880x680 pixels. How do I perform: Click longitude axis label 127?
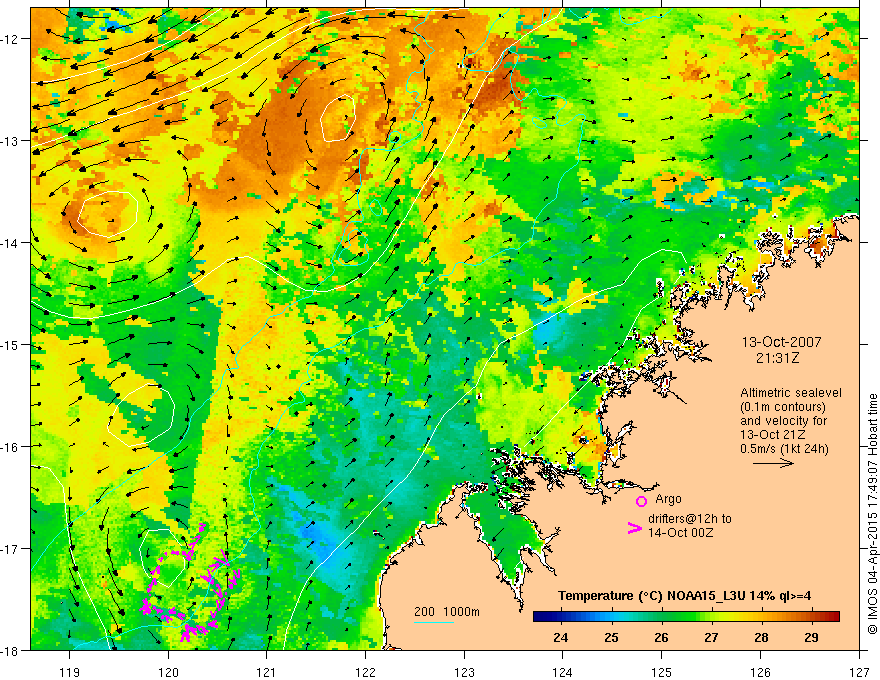coord(859,672)
